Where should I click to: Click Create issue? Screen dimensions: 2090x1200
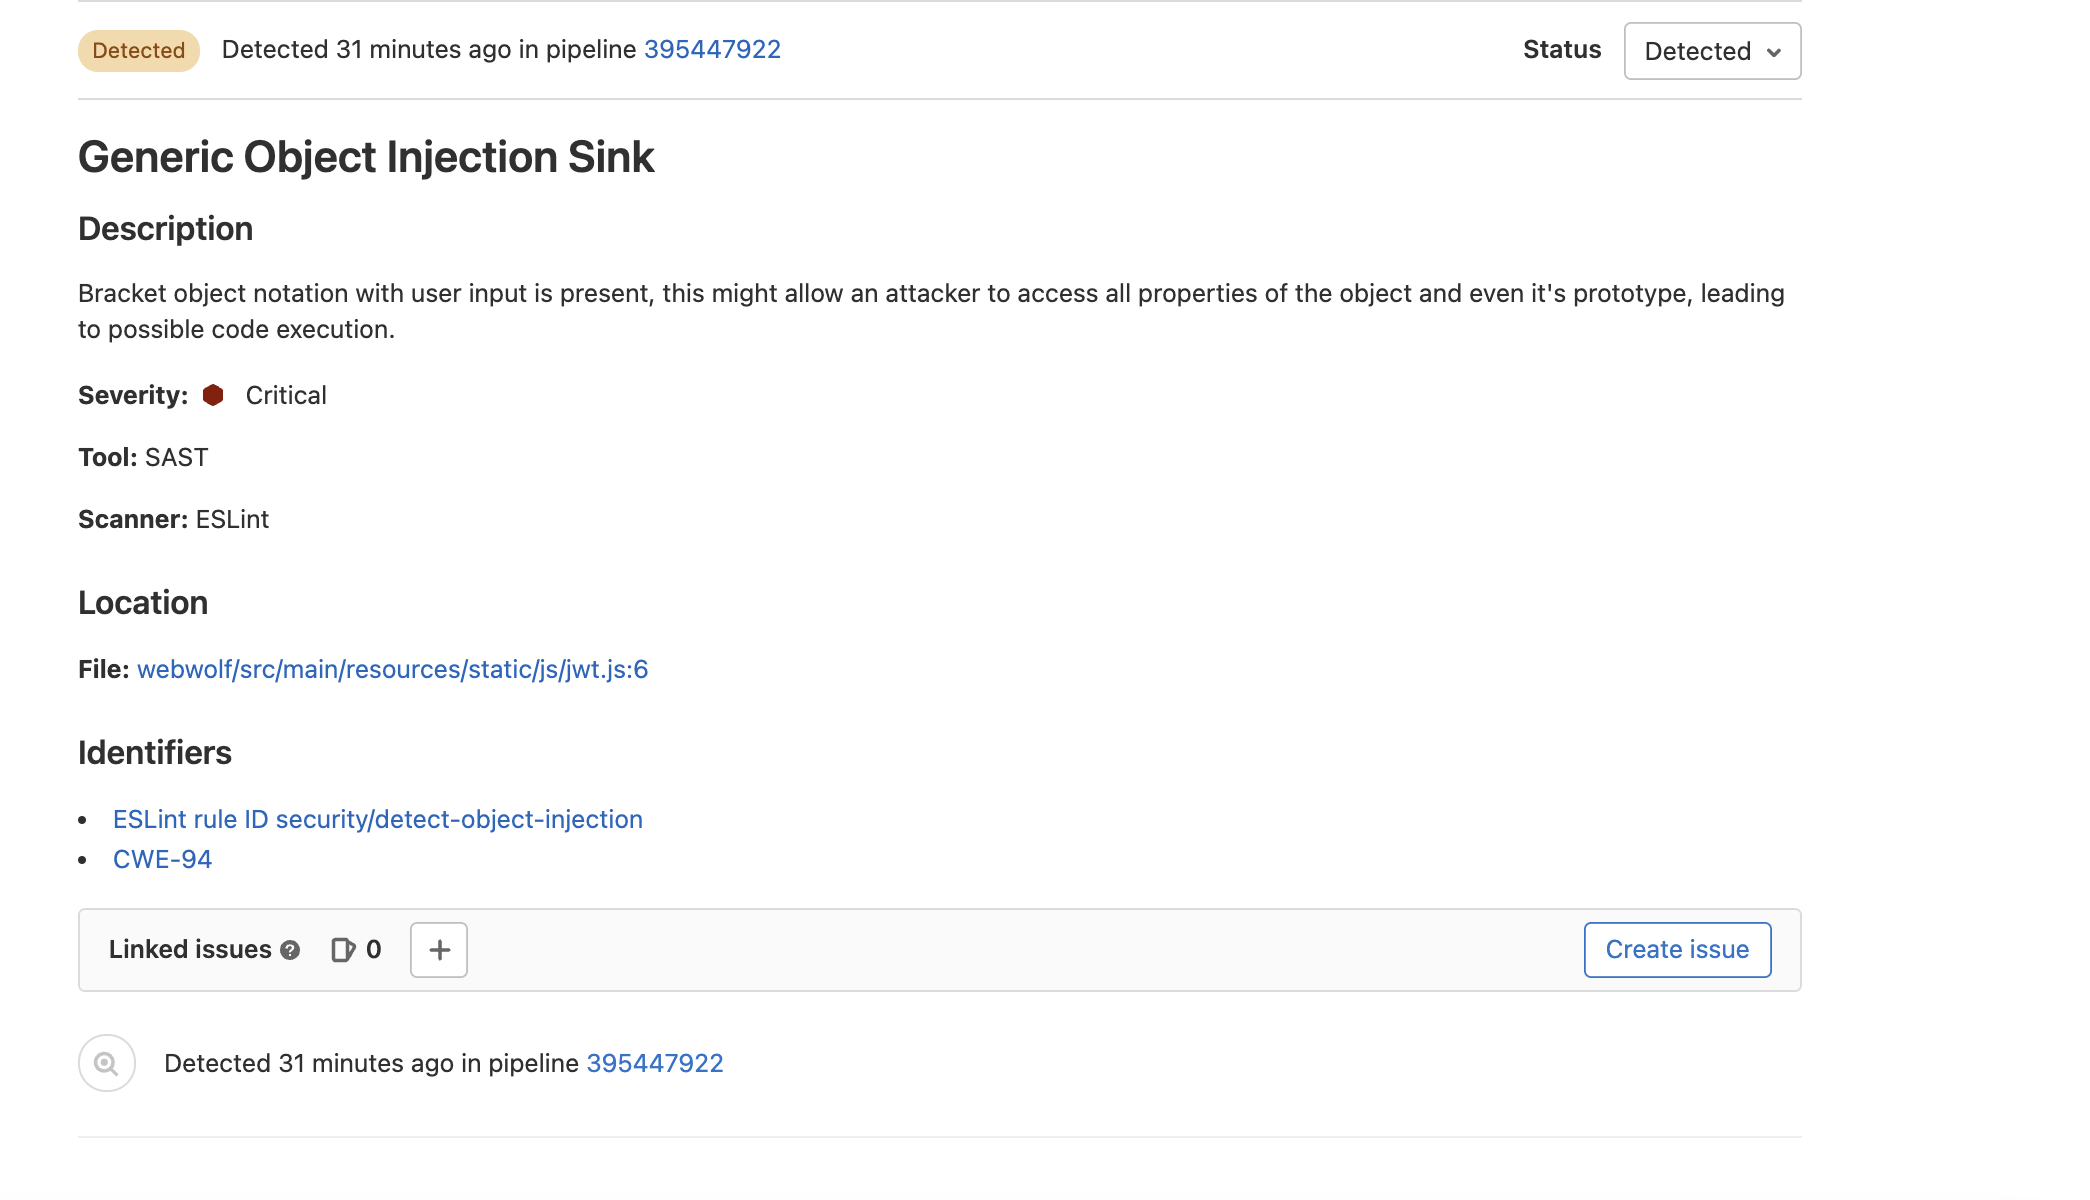click(x=1676, y=949)
